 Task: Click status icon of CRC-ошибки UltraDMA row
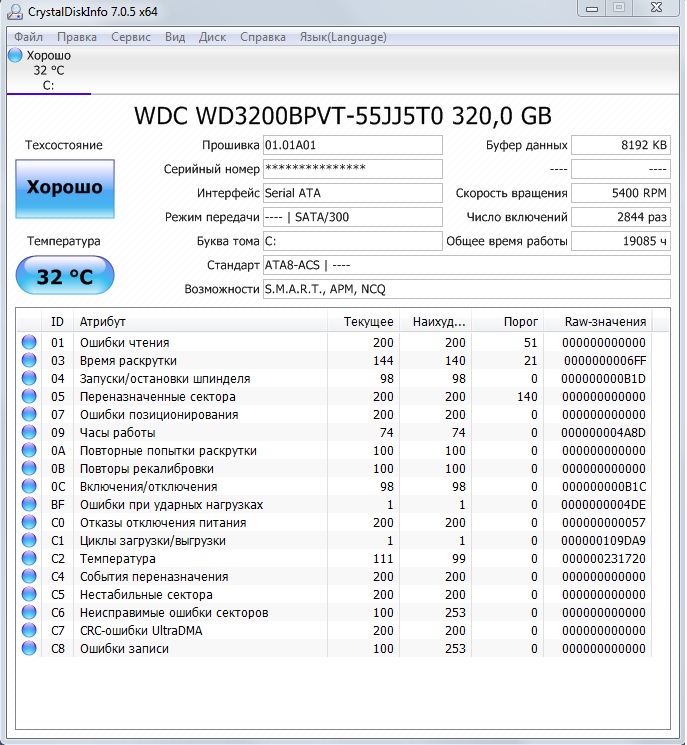[x=29, y=631]
